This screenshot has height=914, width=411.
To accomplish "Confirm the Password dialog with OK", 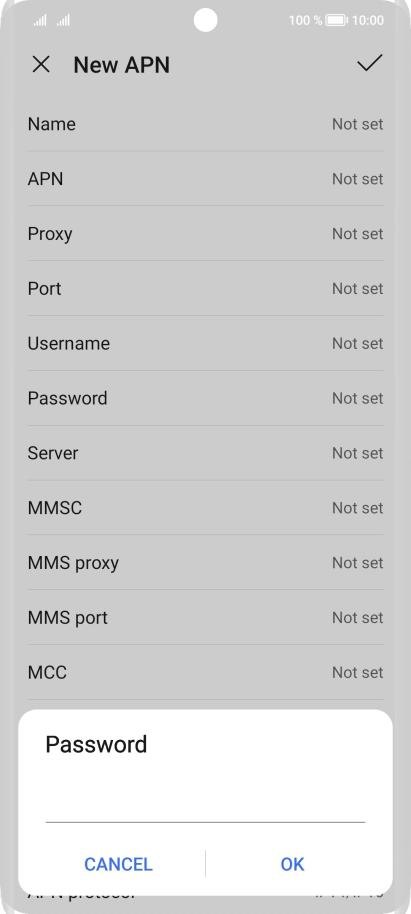I will [293, 864].
